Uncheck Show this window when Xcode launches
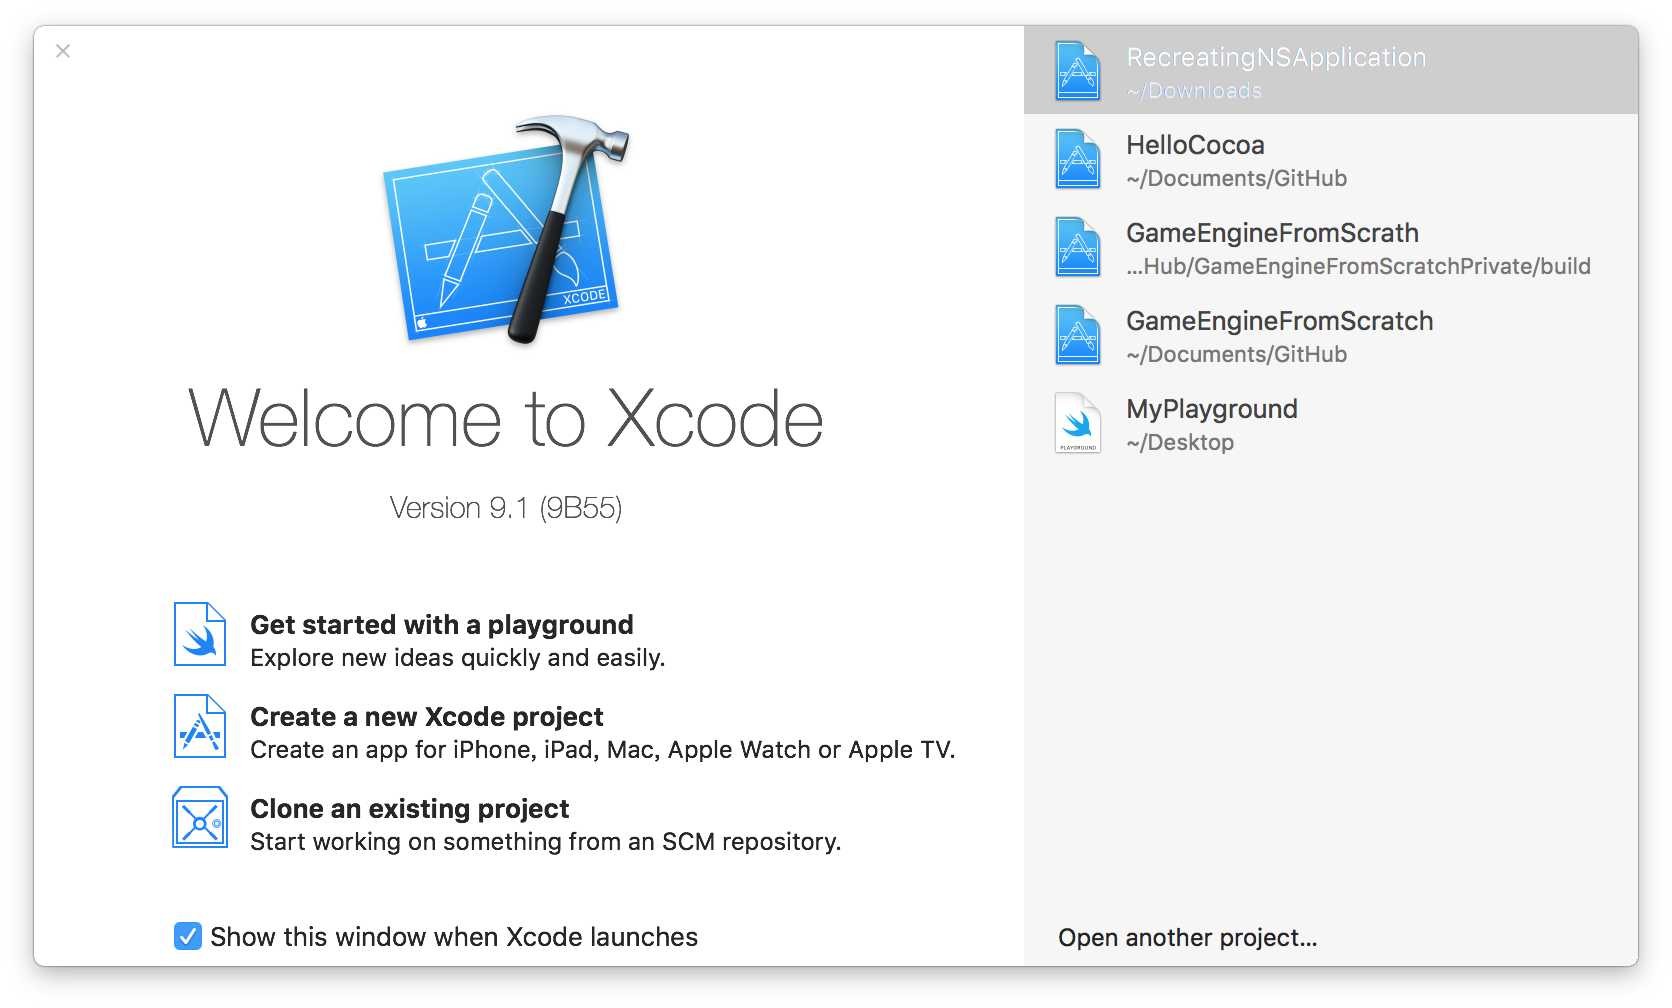The image size is (1672, 1008). point(187,936)
